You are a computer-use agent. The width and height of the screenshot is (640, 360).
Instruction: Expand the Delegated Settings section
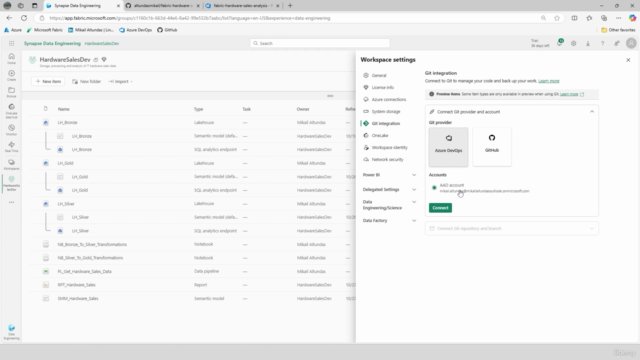pyautogui.click(x=389, y=189)
